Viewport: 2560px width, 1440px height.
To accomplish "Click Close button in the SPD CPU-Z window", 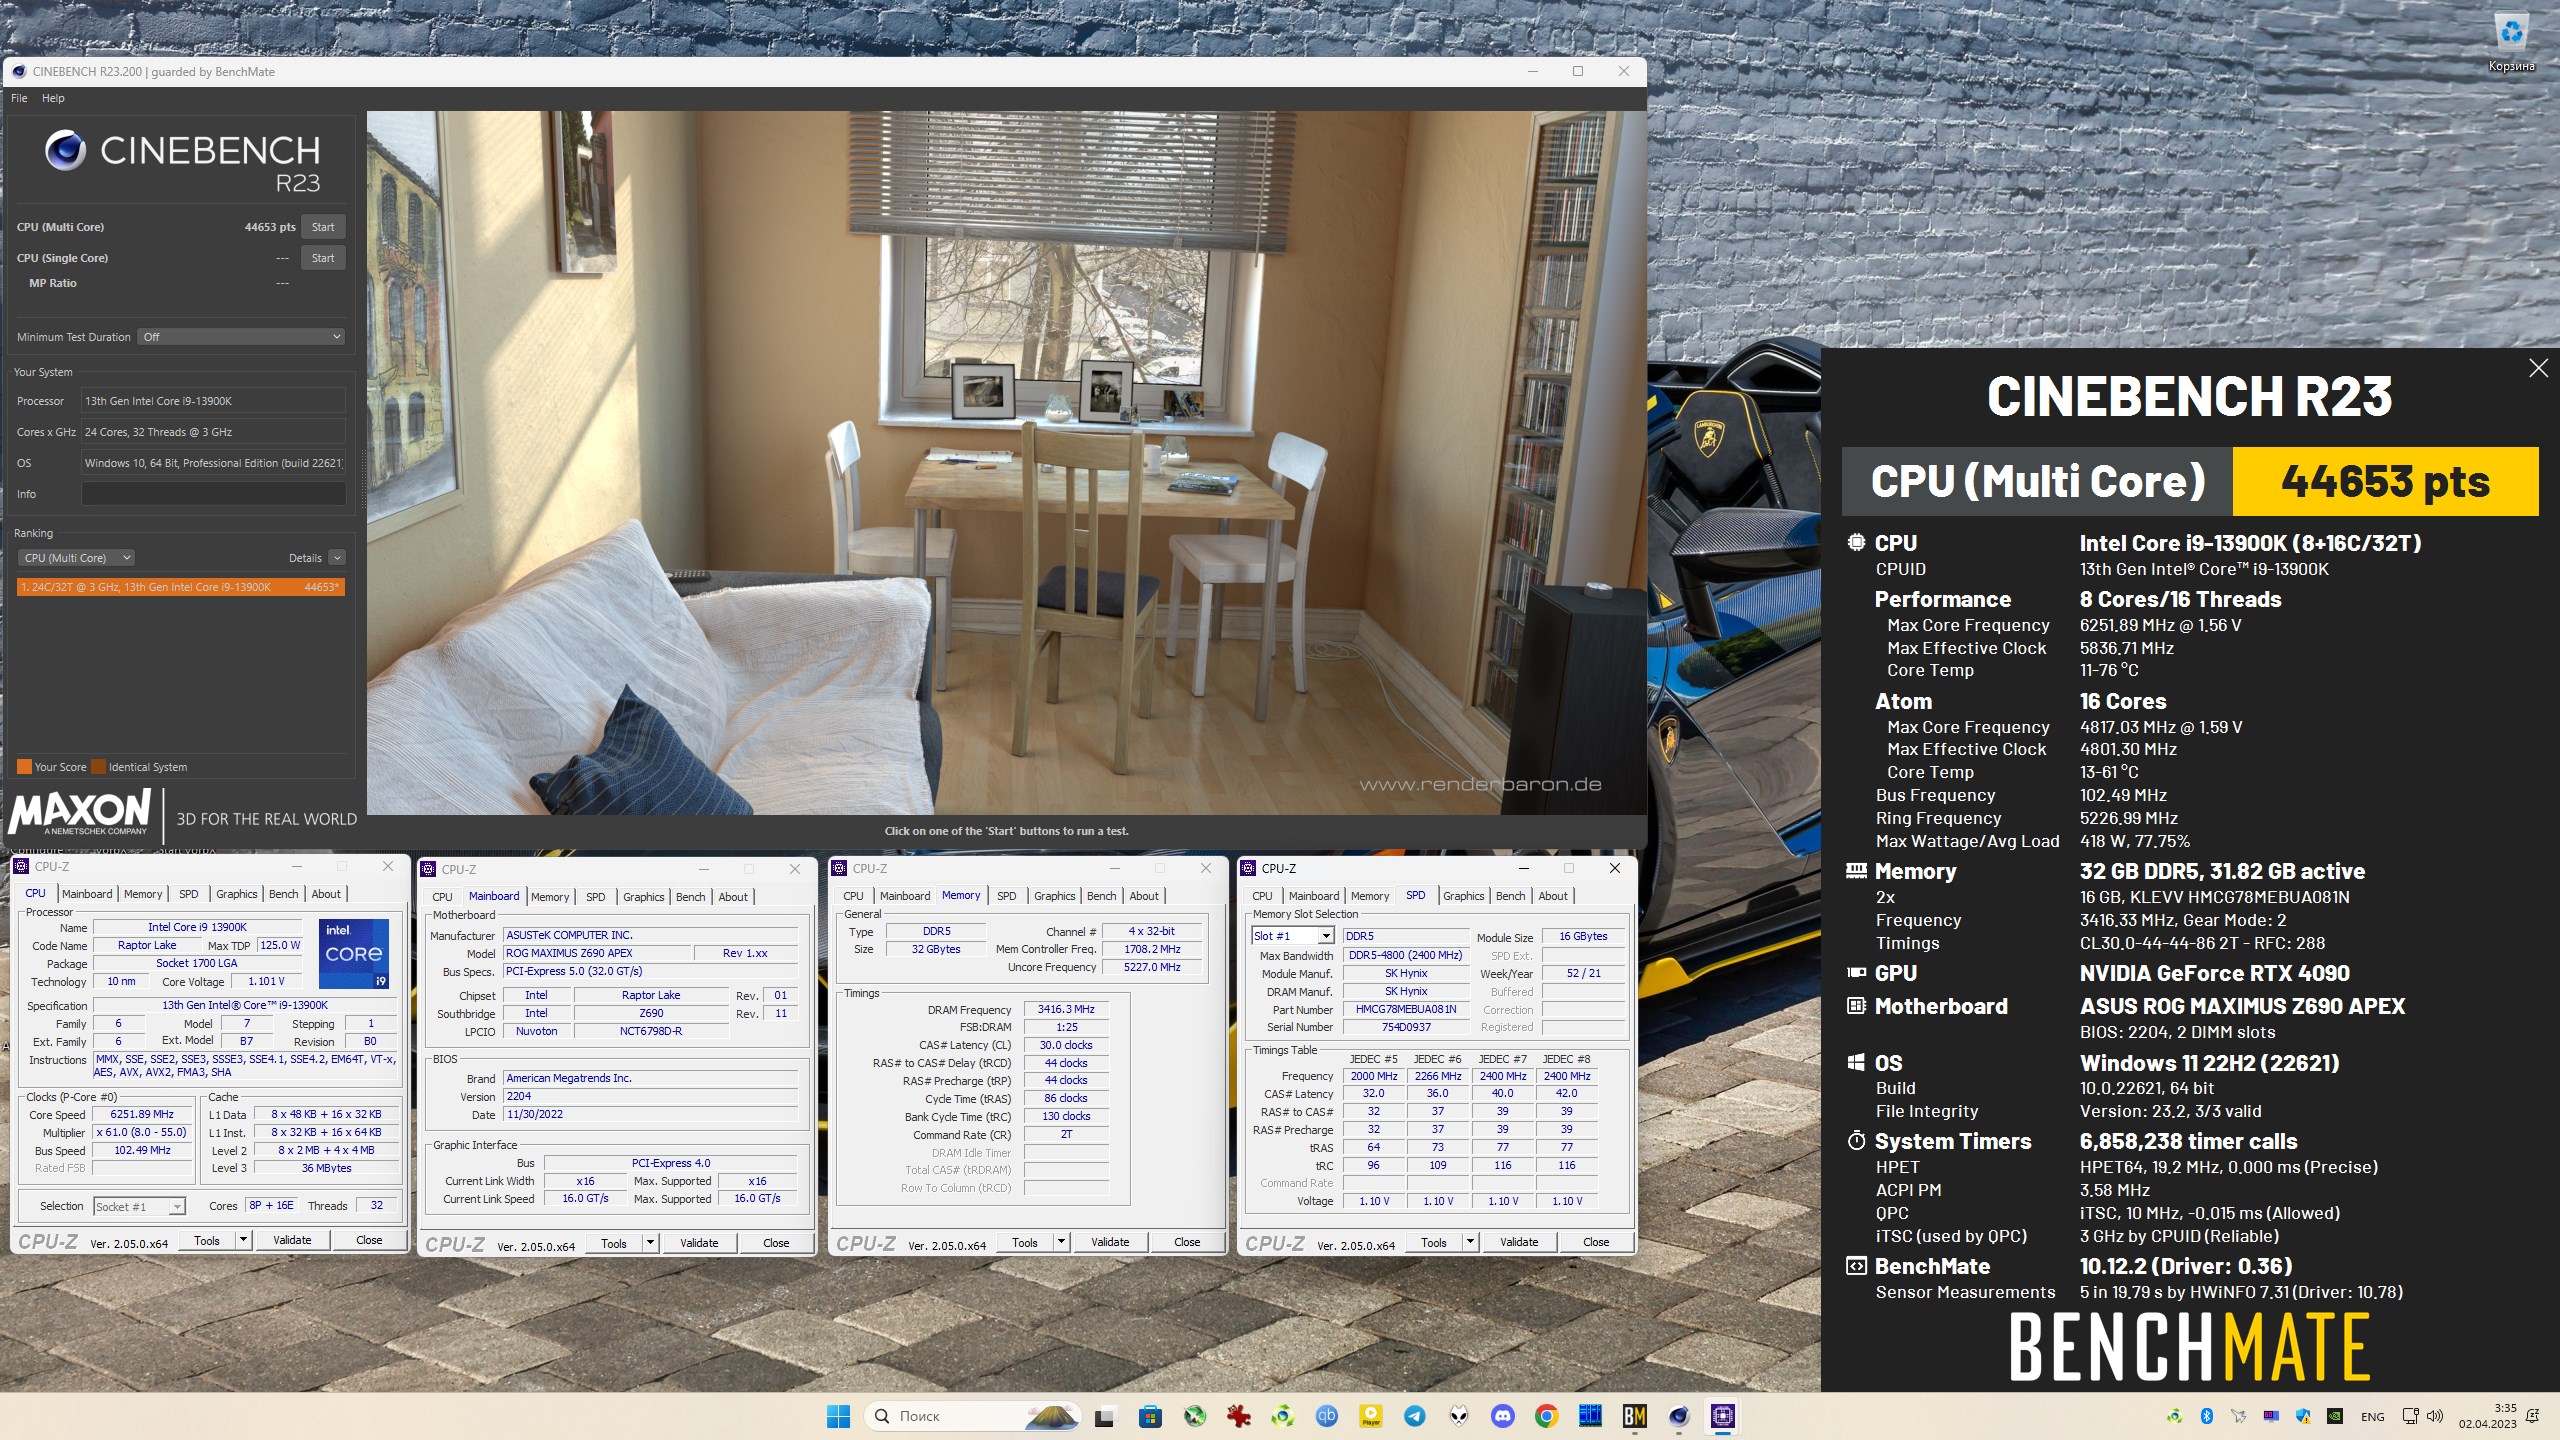I will click(x=1596, y=1242).
